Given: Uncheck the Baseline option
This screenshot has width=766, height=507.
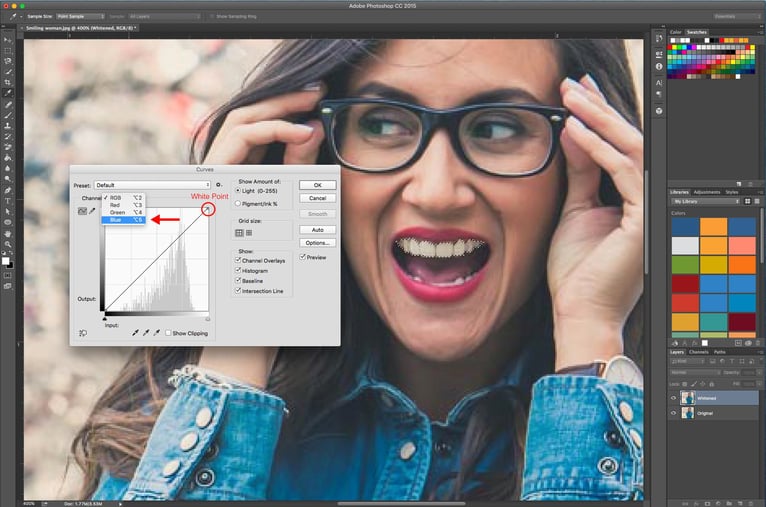Looking at the screenshot, I should 238,280.
